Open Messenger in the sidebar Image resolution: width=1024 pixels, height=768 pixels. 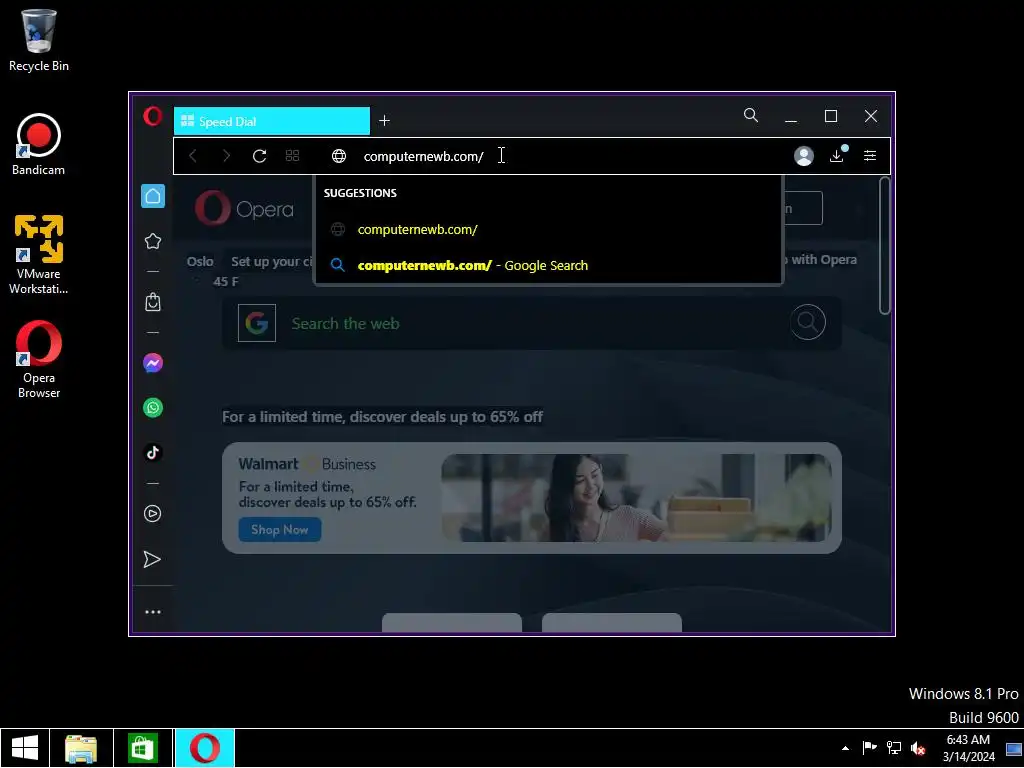(x=153, y=363)
